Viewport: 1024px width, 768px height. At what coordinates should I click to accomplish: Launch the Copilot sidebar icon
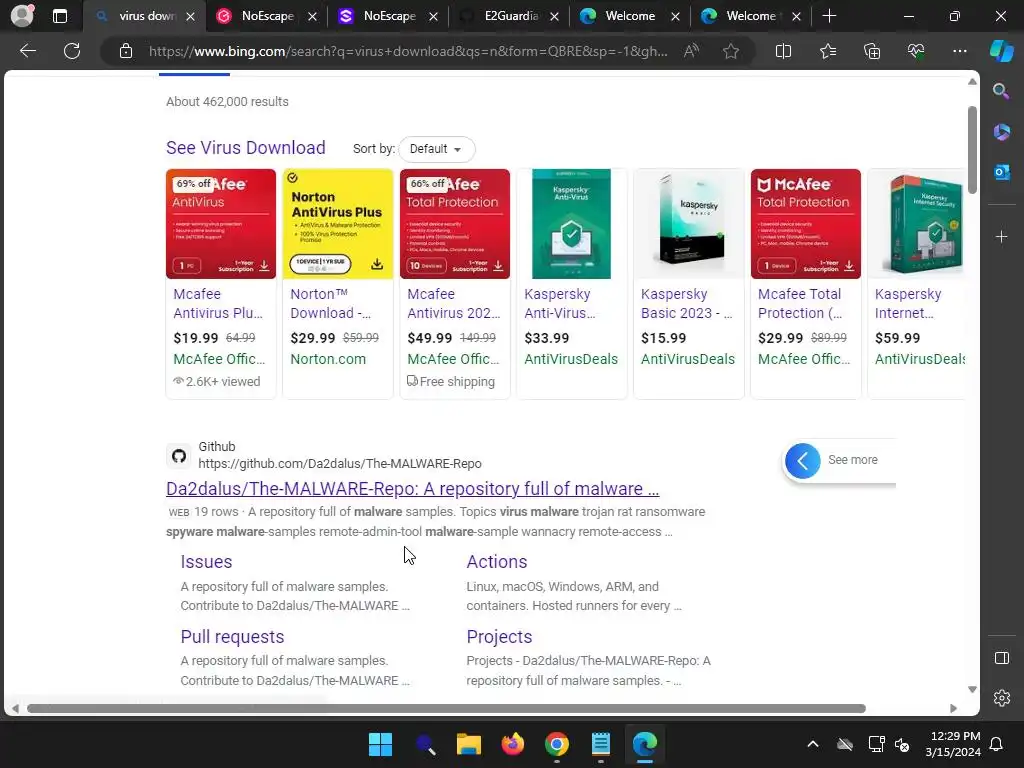click(1001, 51)
